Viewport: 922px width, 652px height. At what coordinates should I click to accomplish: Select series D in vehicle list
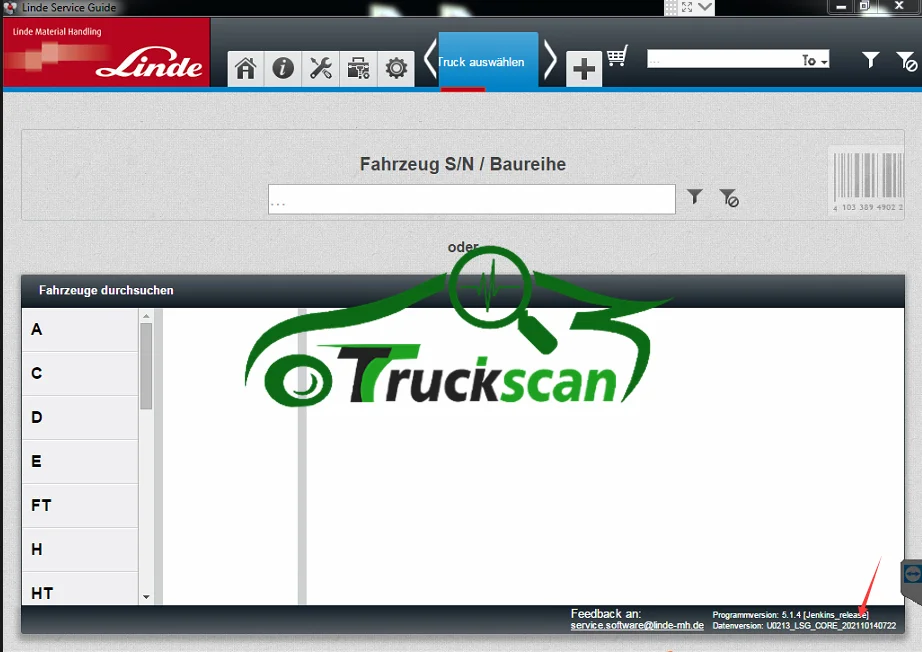(x=80, y=417)
